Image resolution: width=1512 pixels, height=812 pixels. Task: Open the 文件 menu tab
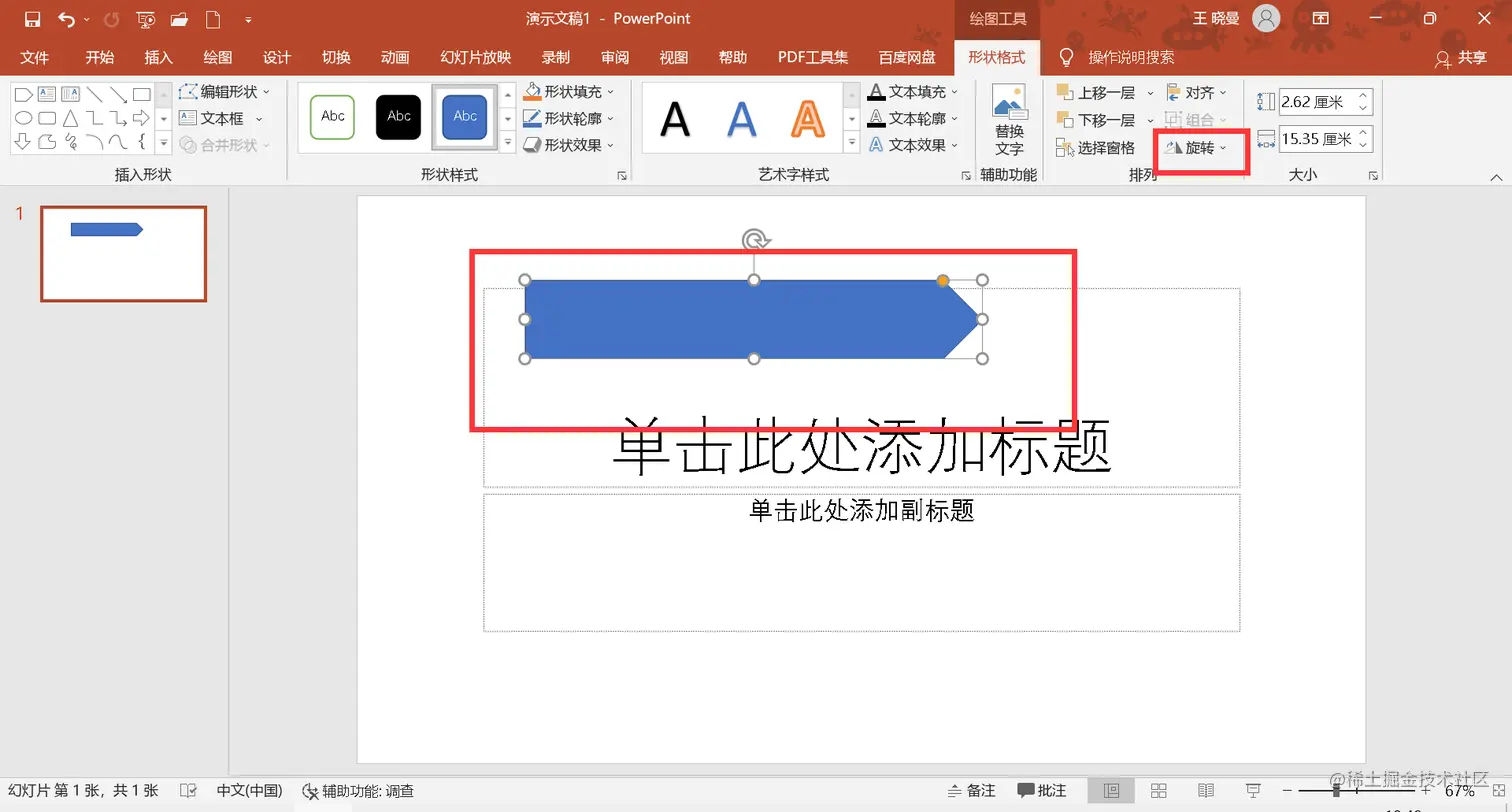coord(34,57)
